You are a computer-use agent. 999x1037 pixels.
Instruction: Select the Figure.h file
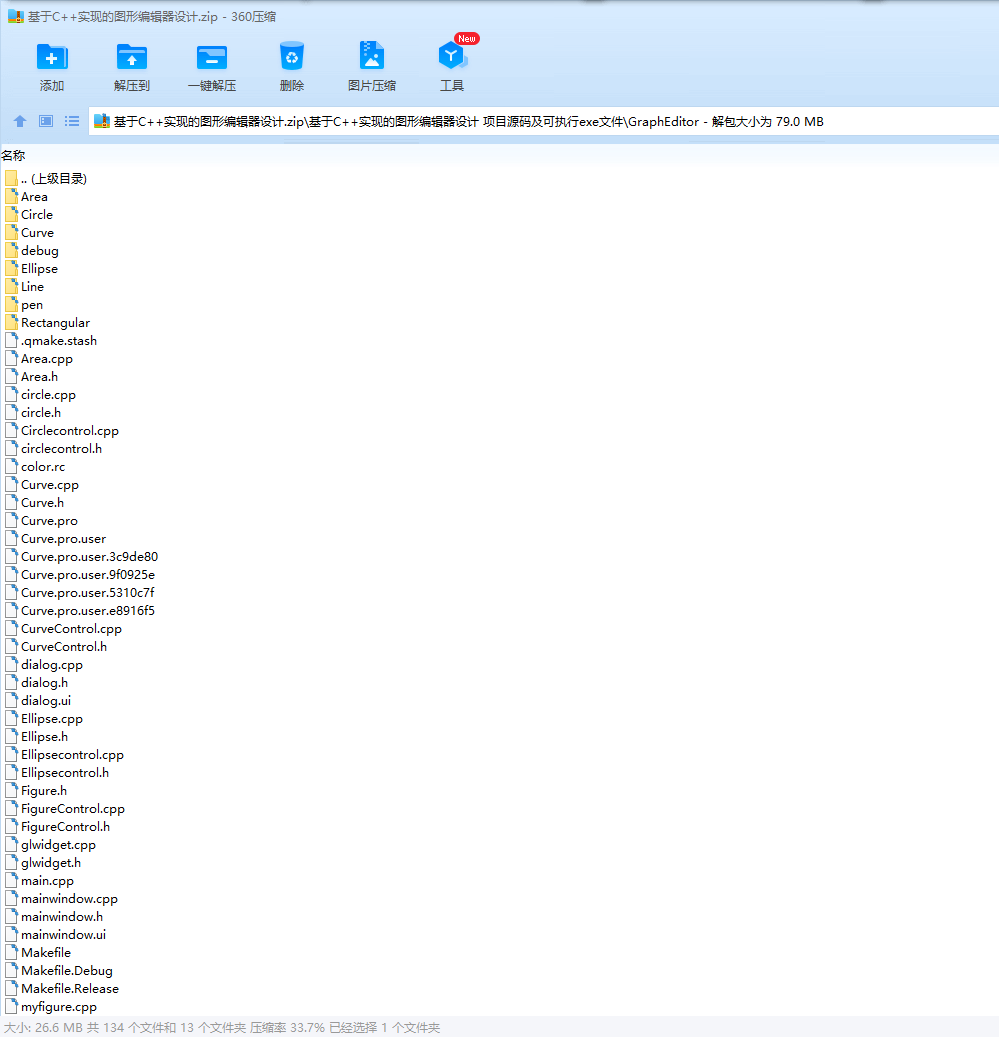pos(36,791)
